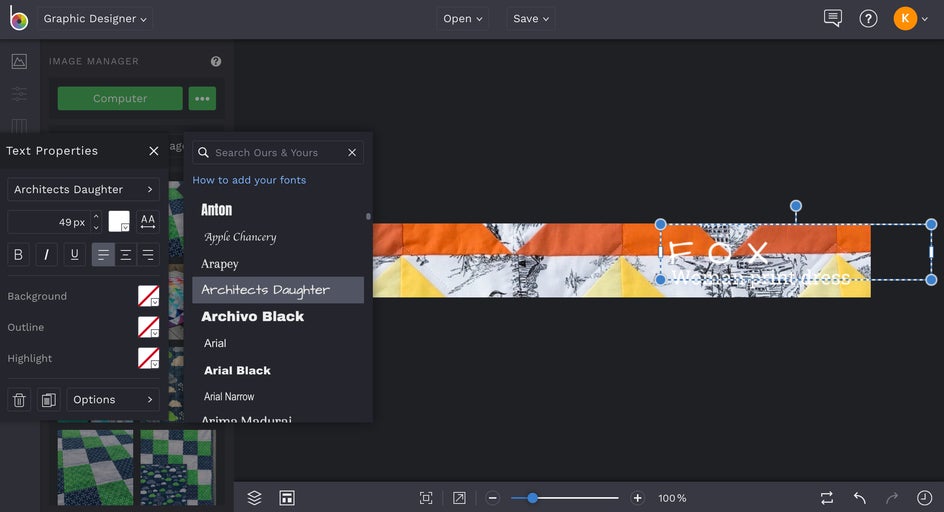Open the user account avatar K
Viewport: 944px width, 512px height.
tap(905, 19)
